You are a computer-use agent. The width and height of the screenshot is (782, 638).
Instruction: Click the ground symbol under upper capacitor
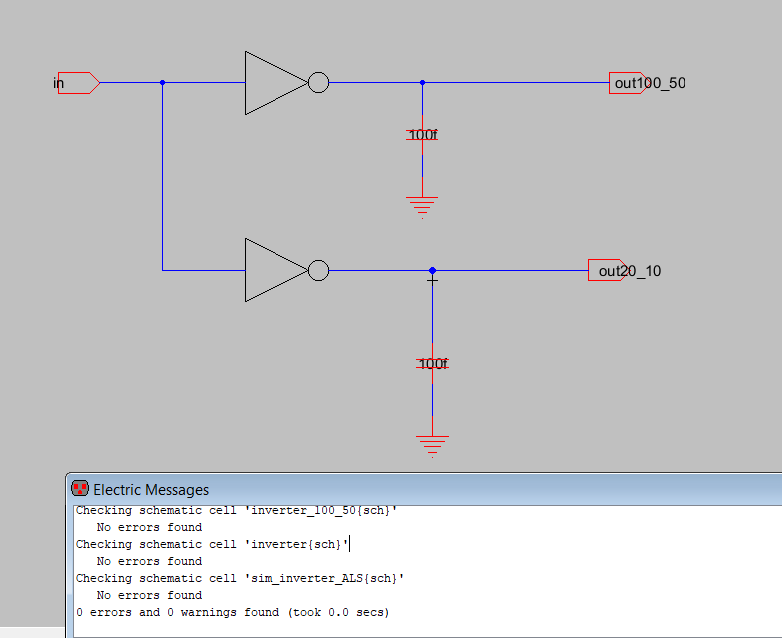422,207
